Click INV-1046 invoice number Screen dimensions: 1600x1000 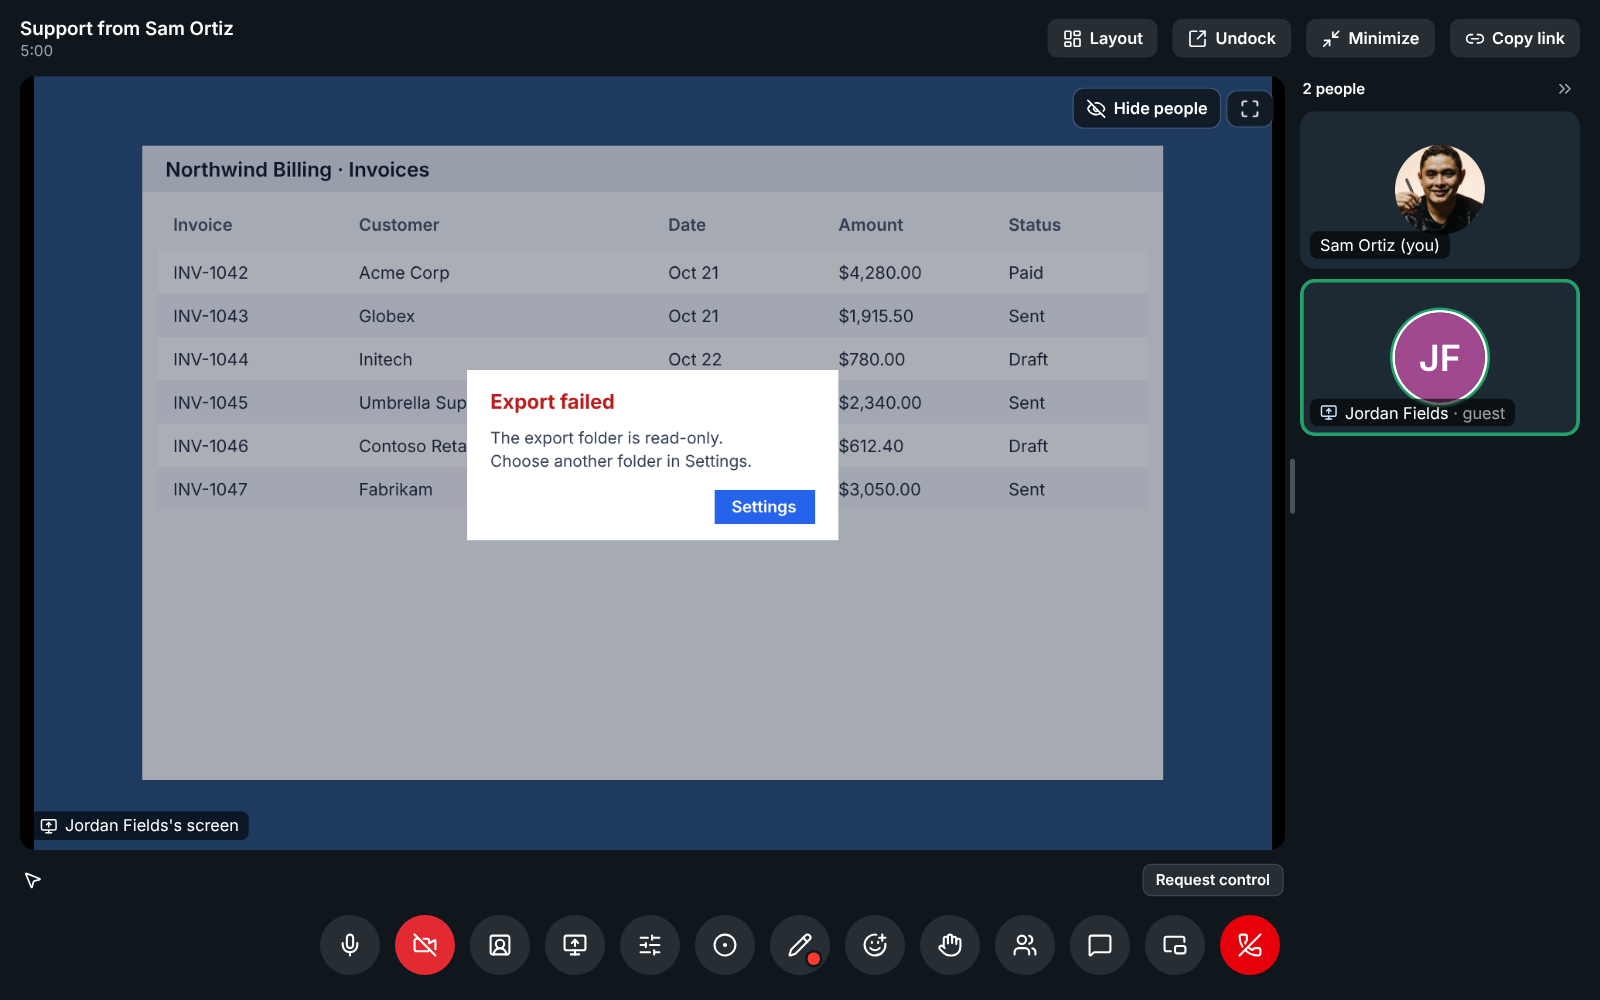point(210,446)
